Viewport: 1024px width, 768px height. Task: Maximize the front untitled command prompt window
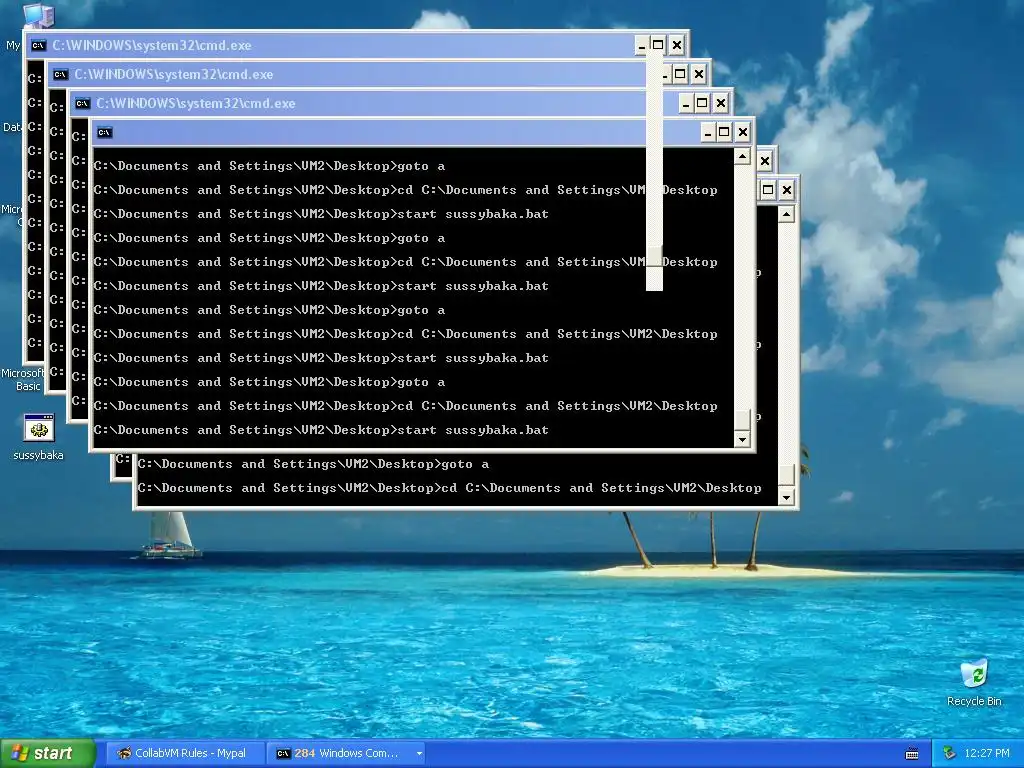(724, 133)
